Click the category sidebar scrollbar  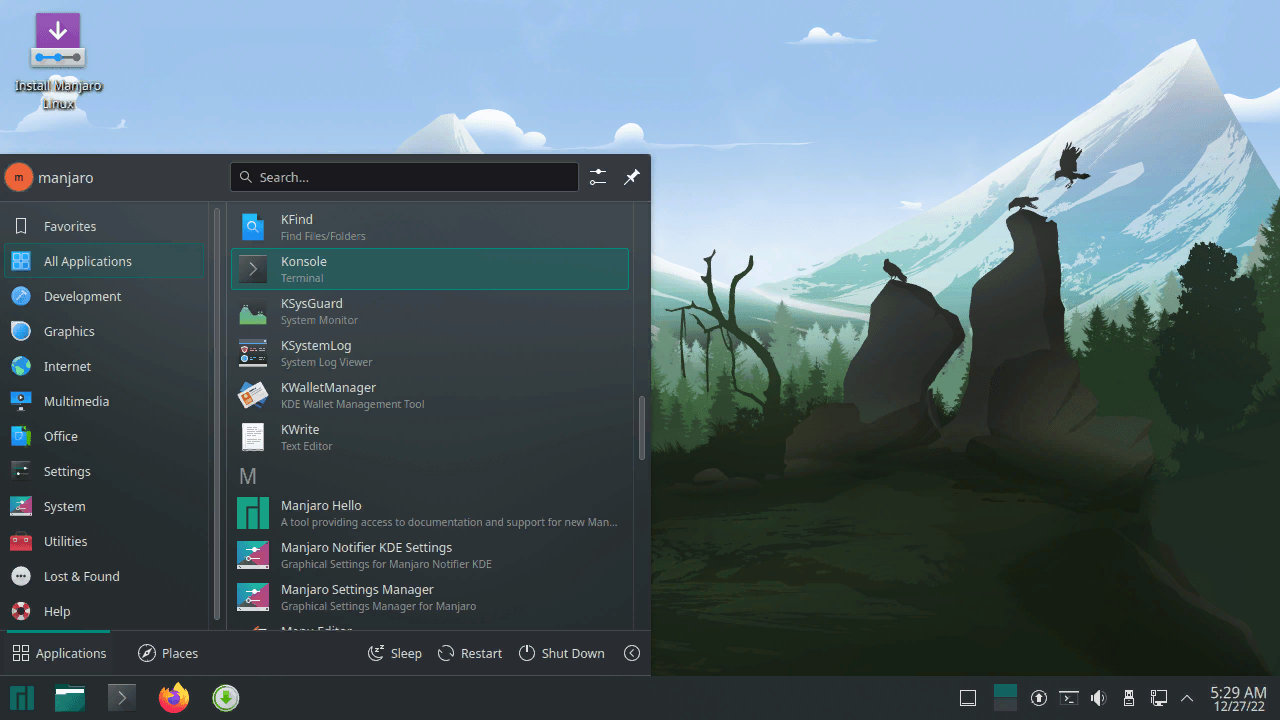pos(217,414)
